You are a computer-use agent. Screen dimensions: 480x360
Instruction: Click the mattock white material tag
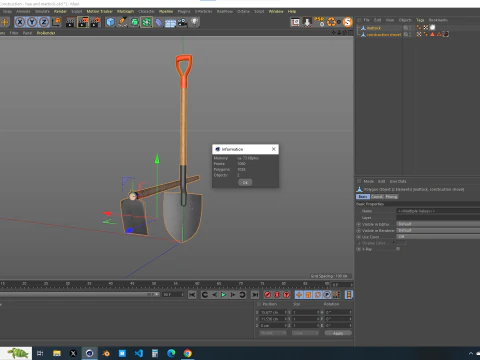(x=432, y=28)
